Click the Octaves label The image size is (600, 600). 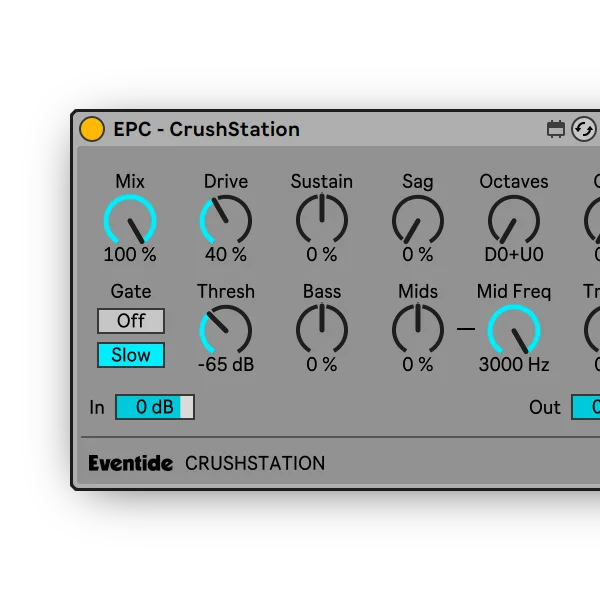point(514,181)
